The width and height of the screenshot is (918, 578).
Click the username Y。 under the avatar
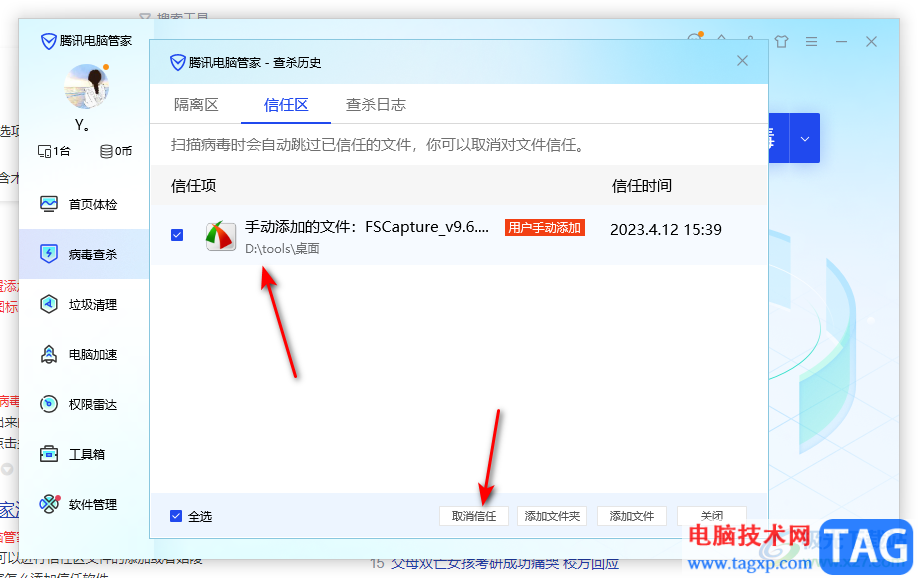[82, 125]
